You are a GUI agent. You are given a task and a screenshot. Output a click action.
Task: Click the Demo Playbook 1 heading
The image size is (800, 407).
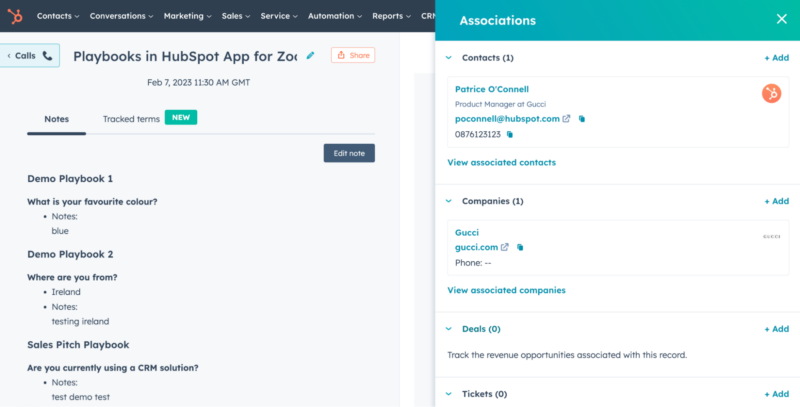click(70, 179)
